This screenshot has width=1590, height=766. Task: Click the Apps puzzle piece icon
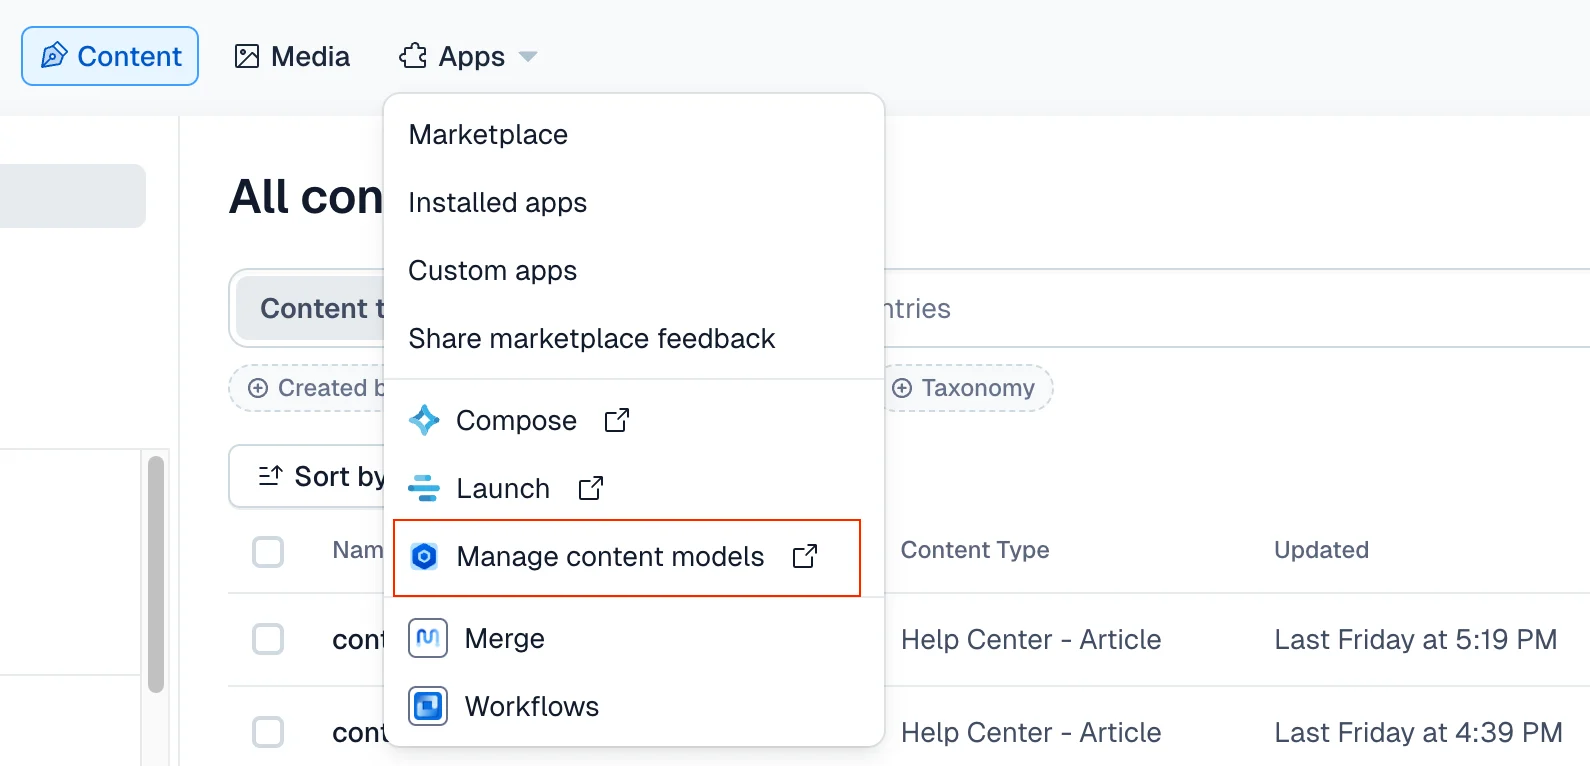click(413, 56)
